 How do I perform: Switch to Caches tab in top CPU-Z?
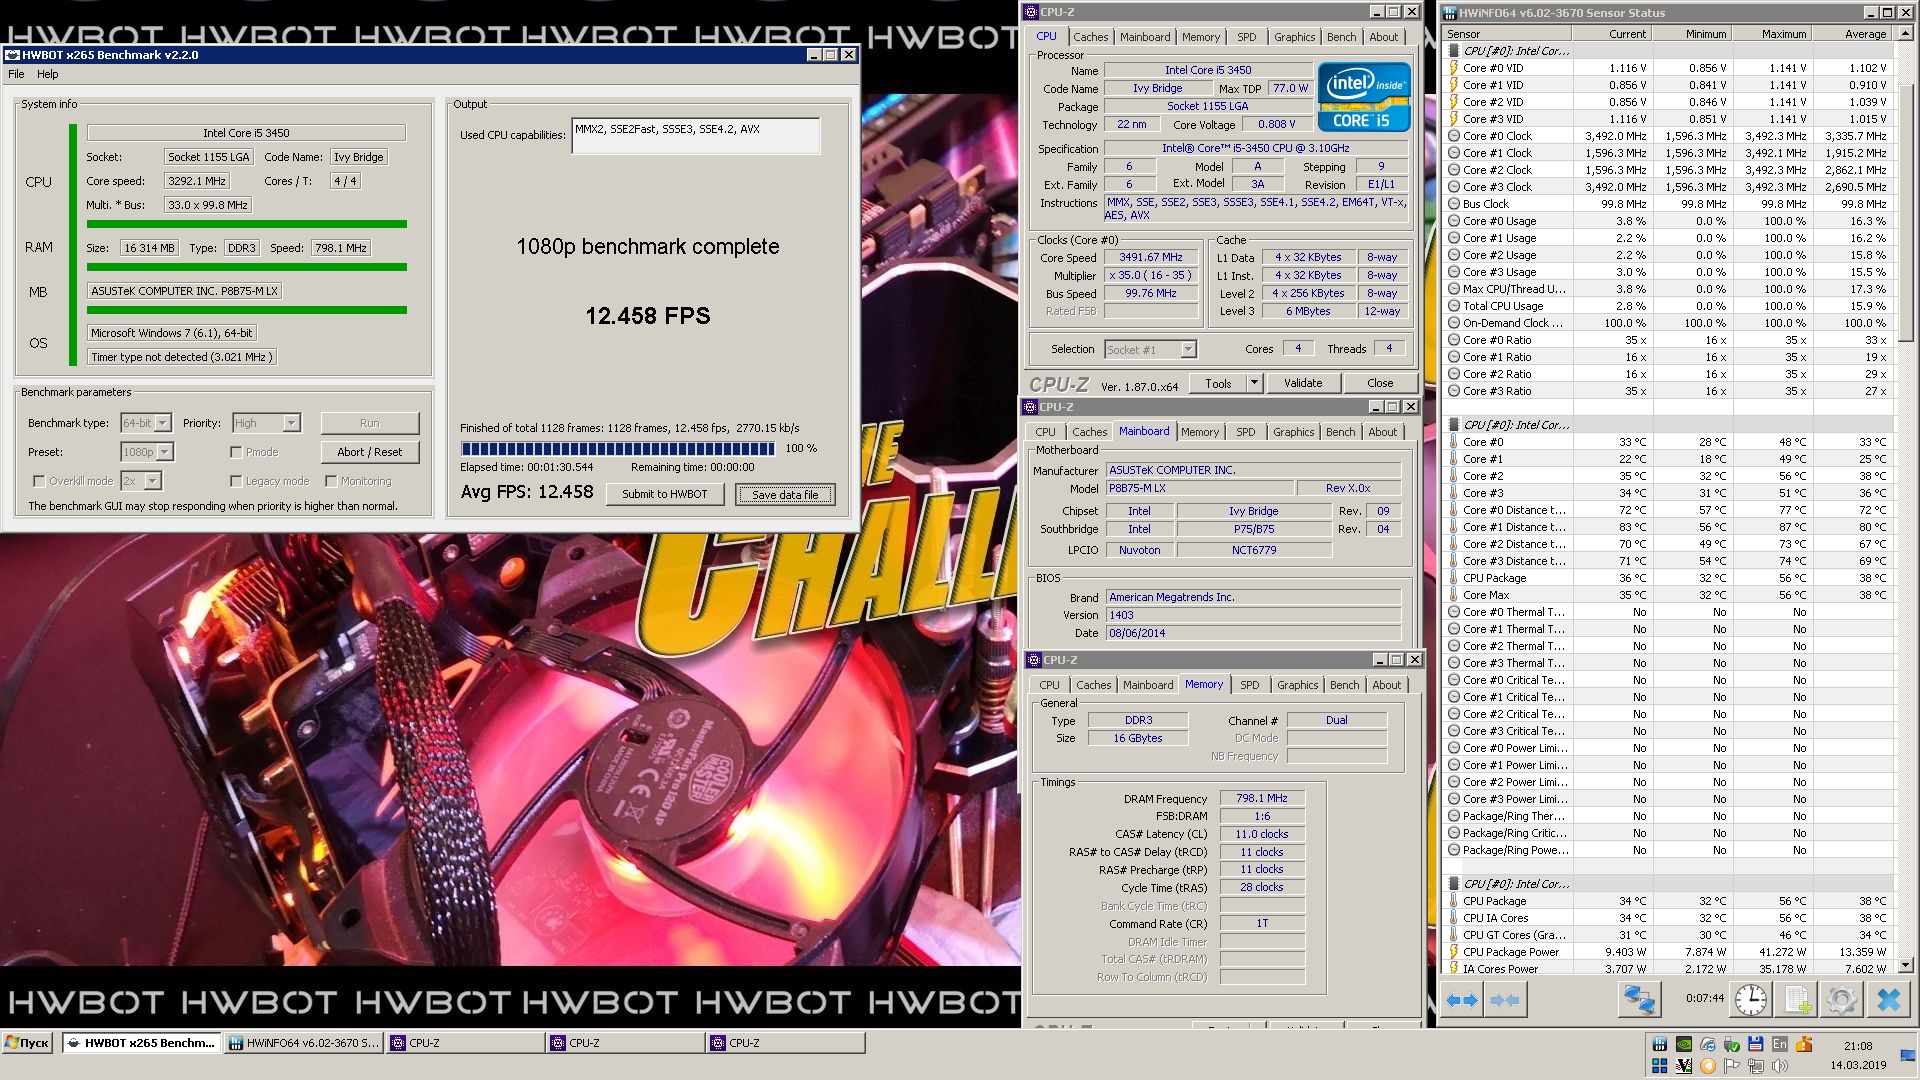tap(1091, 37)
